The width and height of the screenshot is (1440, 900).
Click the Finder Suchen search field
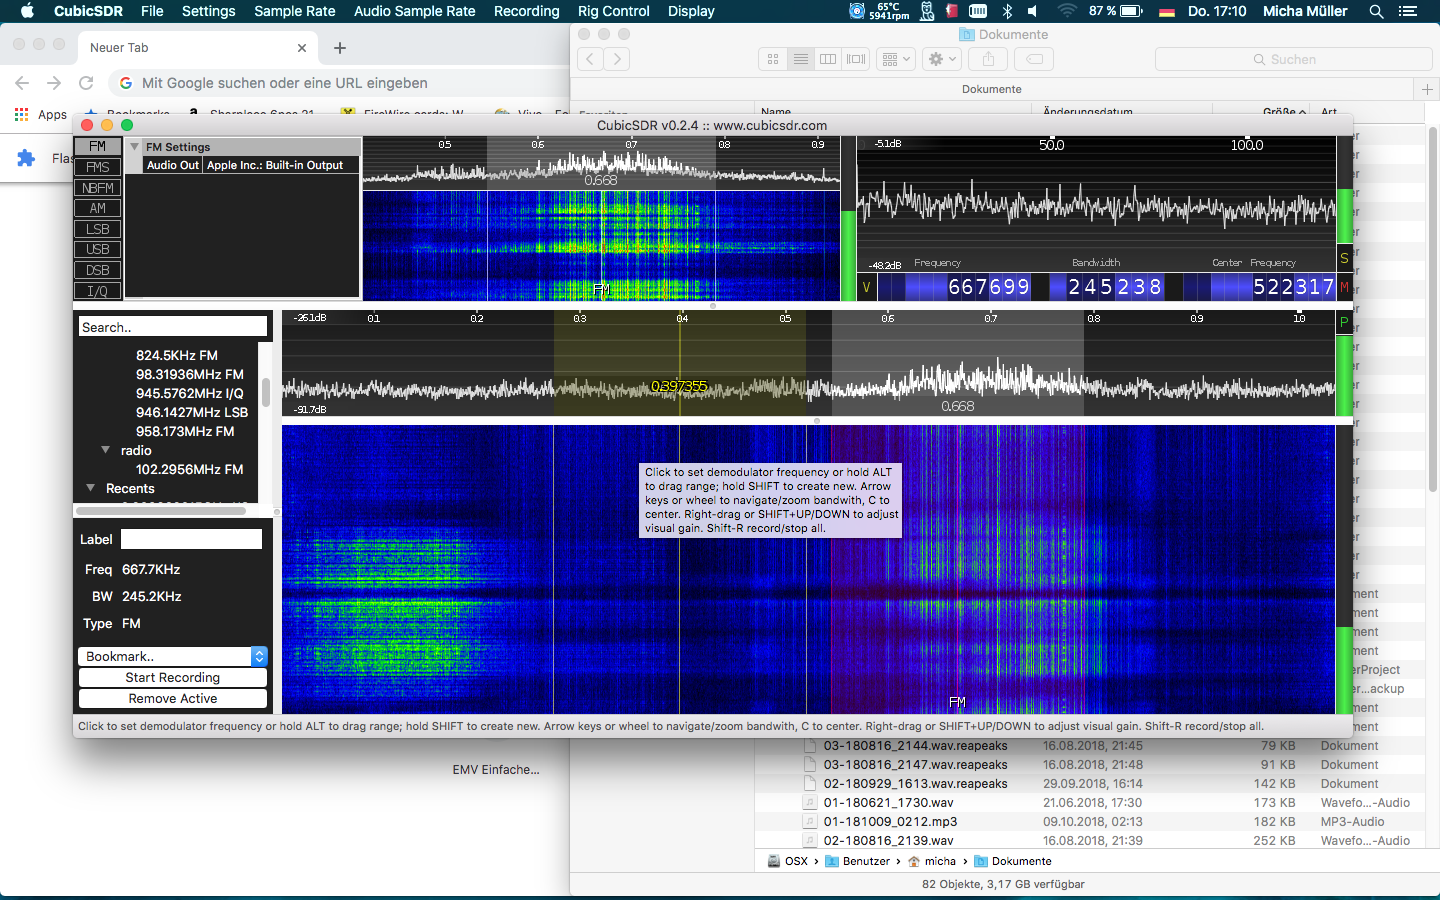(1294, 59)
